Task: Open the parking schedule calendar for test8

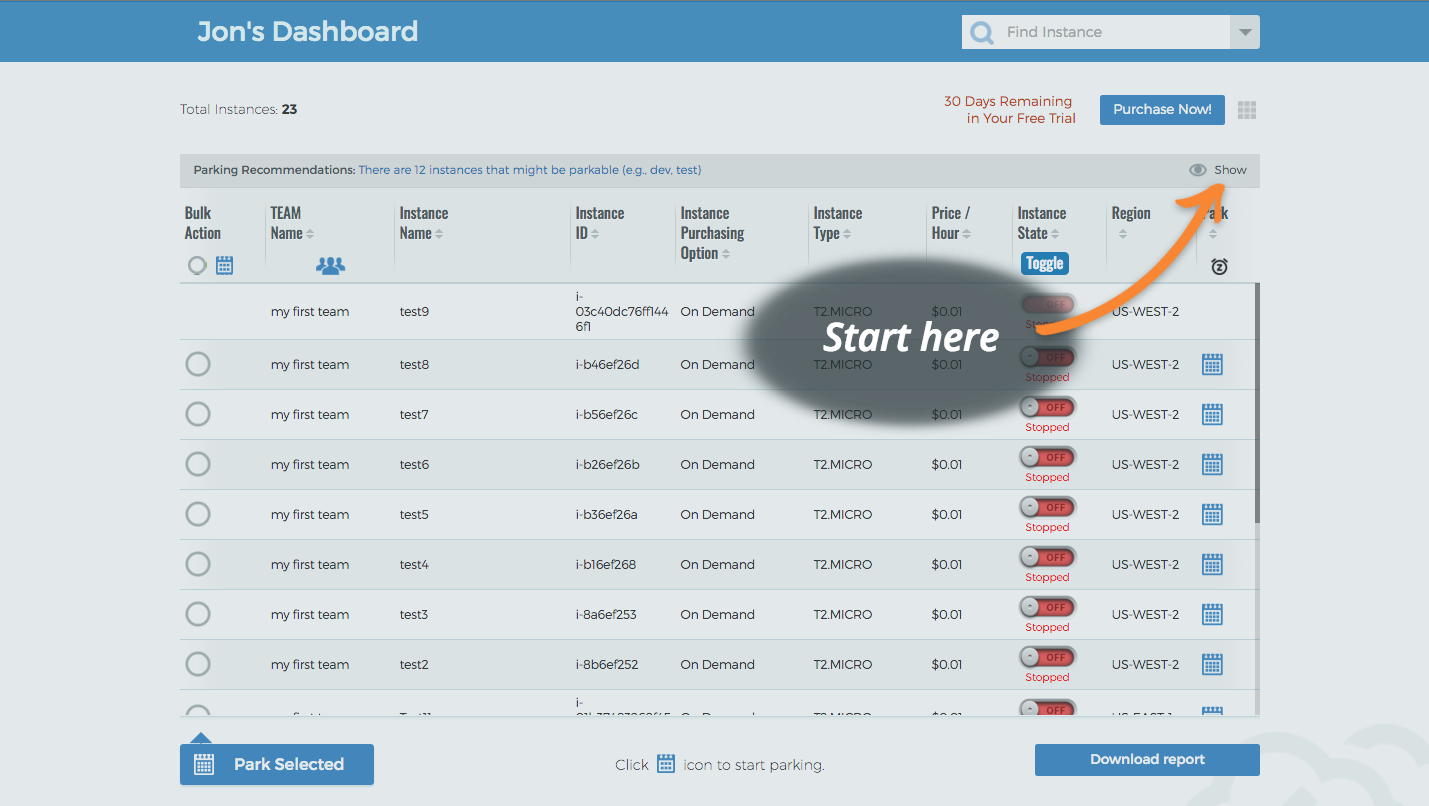Action: (1212, 364)
